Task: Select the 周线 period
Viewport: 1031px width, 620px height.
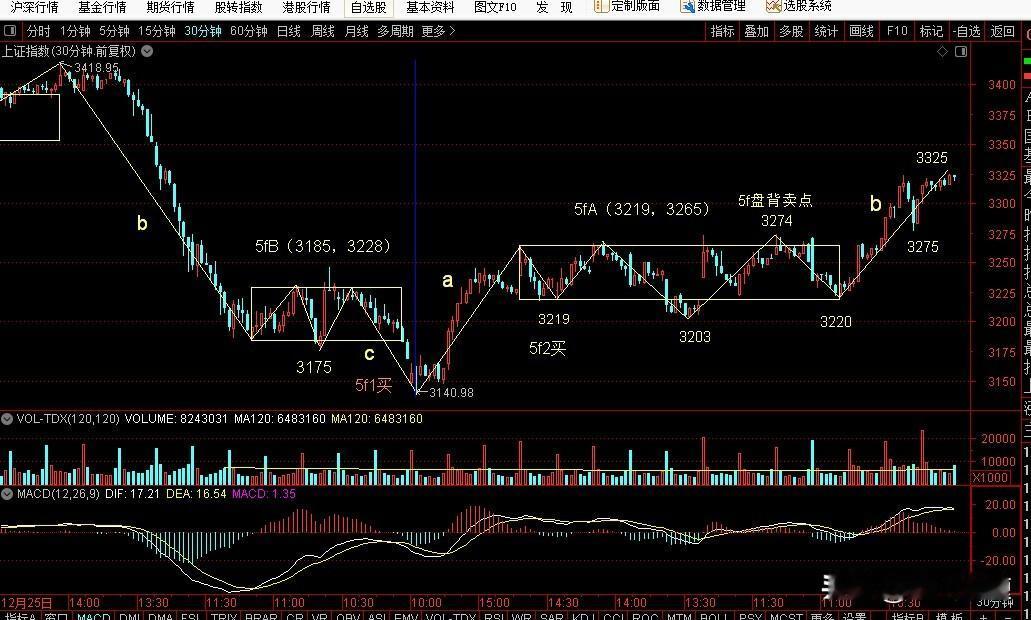Action: pyautogui.click(x=323, y=31)
